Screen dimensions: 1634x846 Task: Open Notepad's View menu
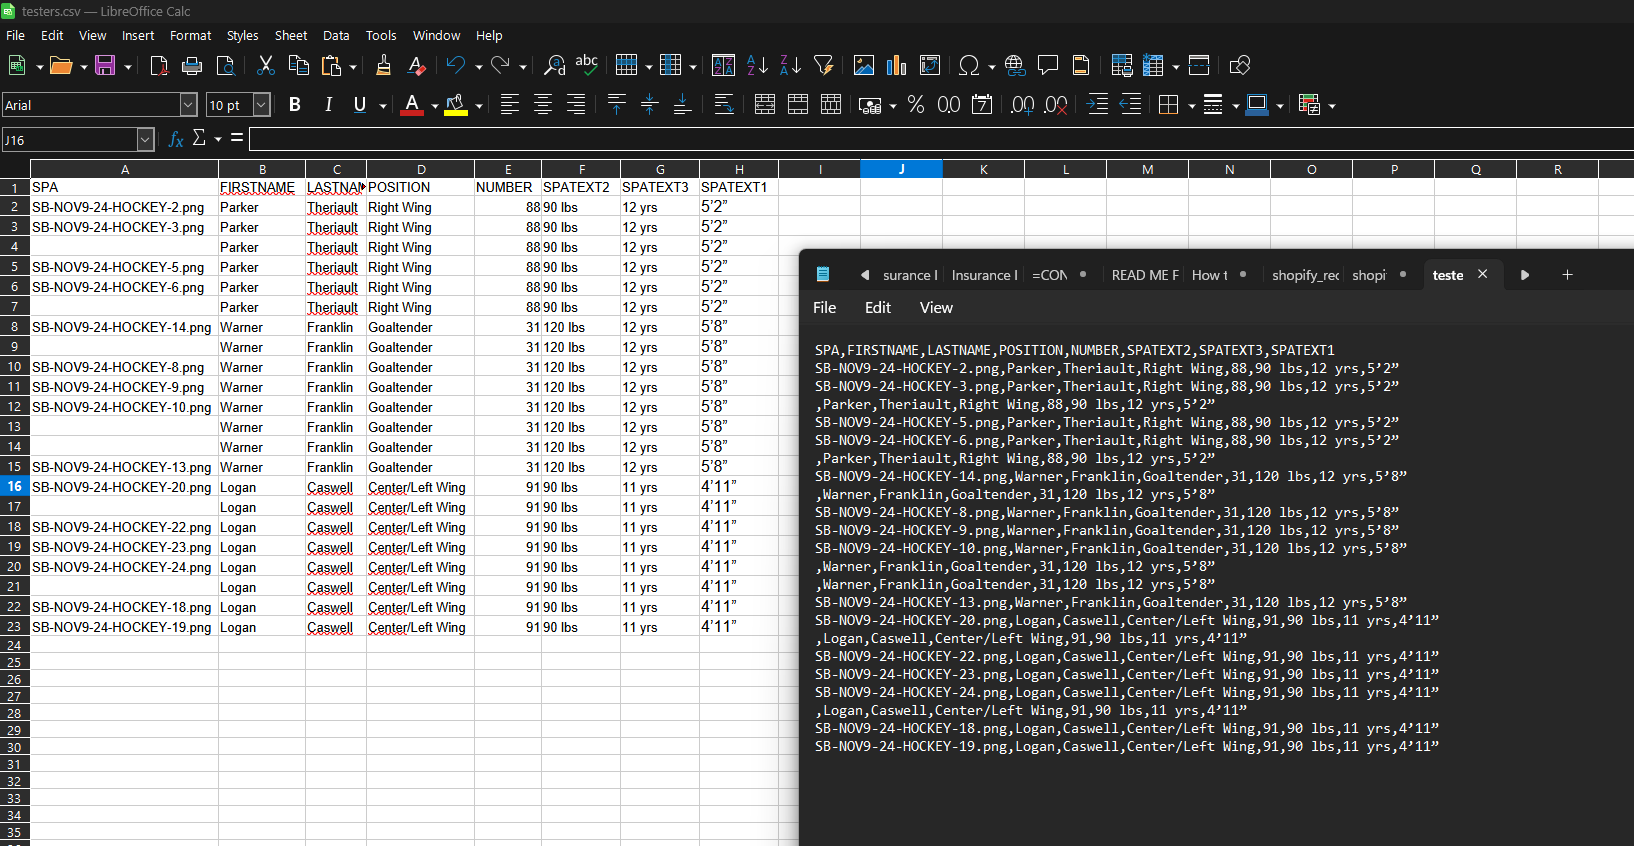(x=936, y=308)
